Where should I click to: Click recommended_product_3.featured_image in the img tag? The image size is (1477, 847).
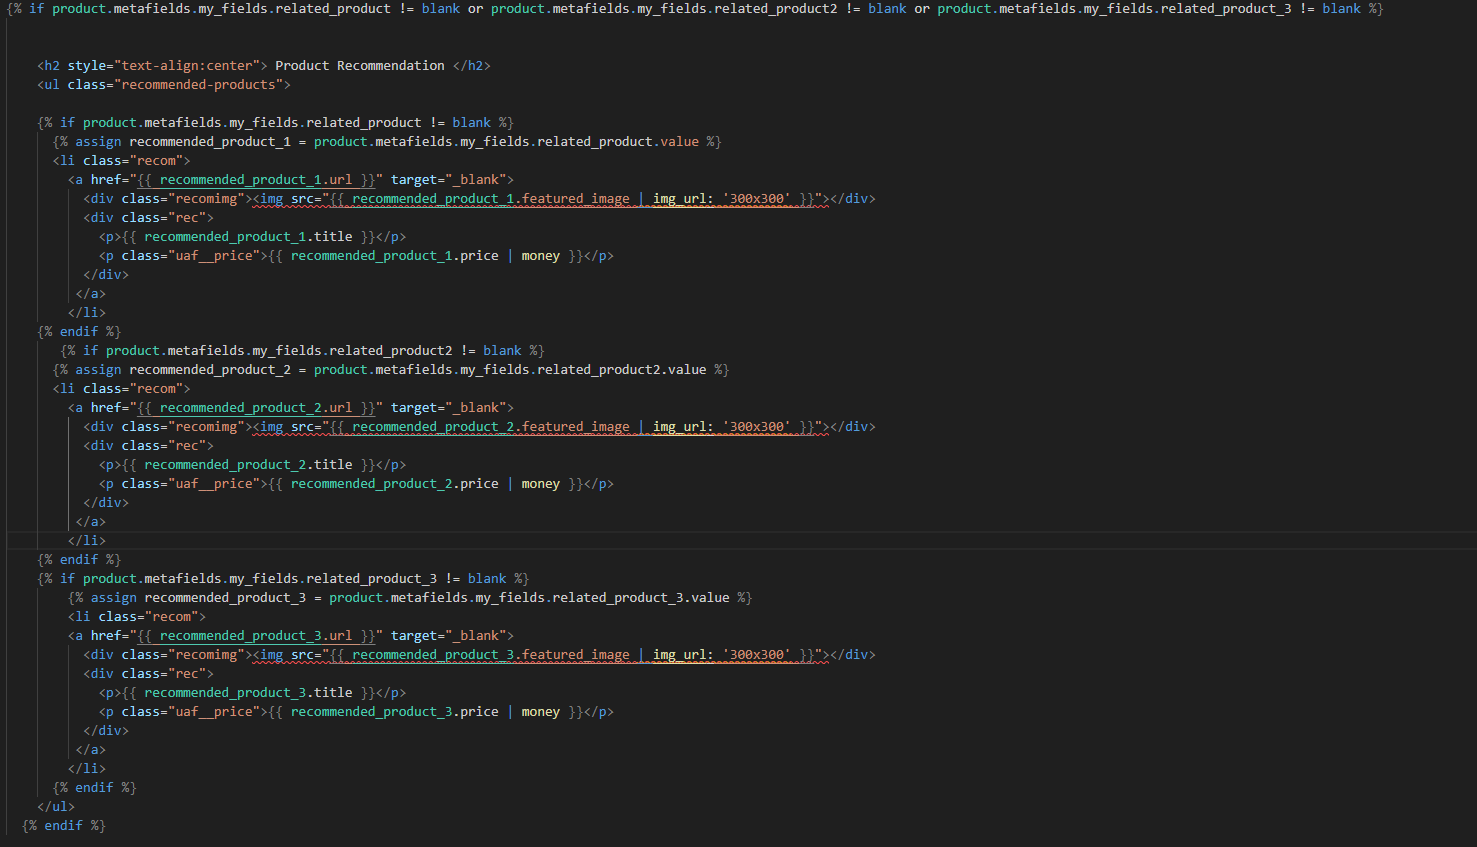[490, 655]
